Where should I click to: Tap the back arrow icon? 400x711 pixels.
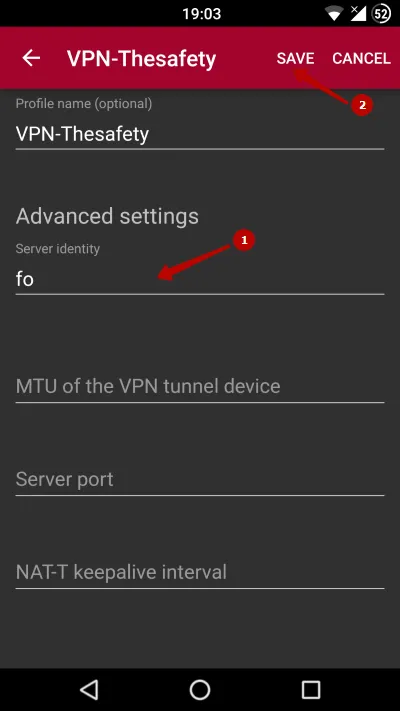(31, 58)
